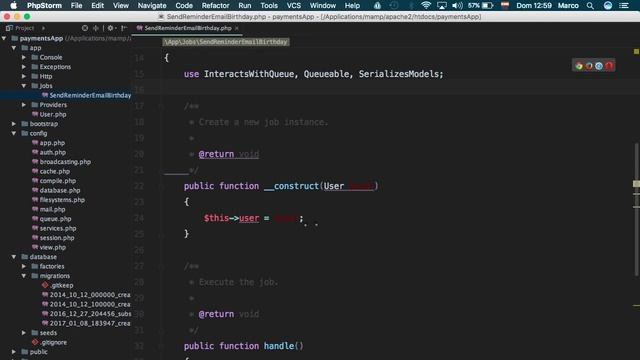The height and width of the screenshot is (360, 640).
Task: Collapse the config folder
Action: (14, 133)
